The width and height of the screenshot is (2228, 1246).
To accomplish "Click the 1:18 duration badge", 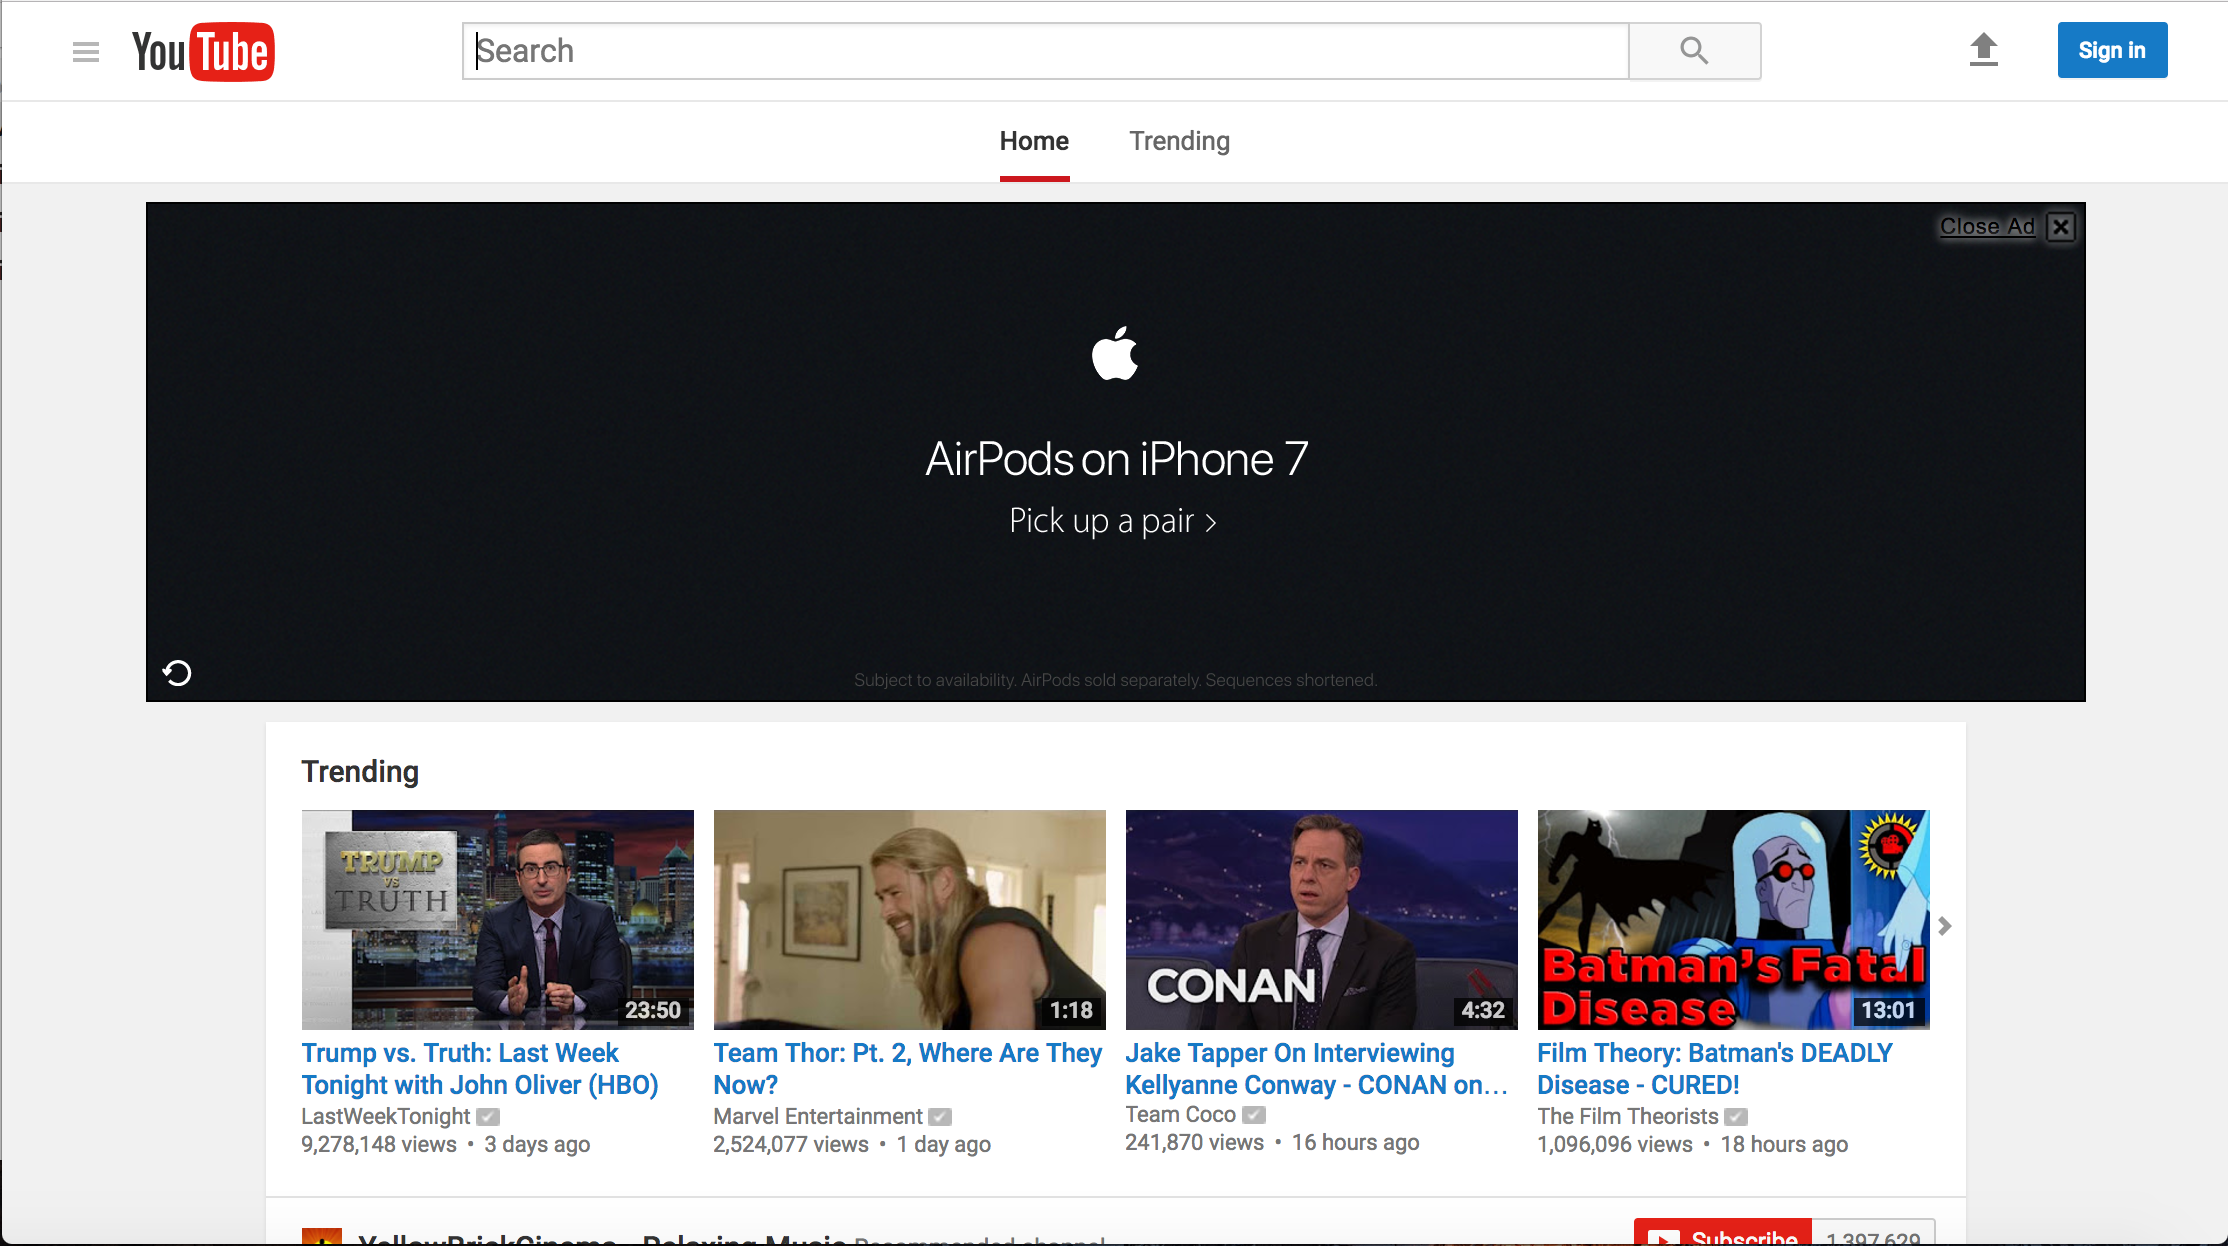I will coord(1071,1011).
